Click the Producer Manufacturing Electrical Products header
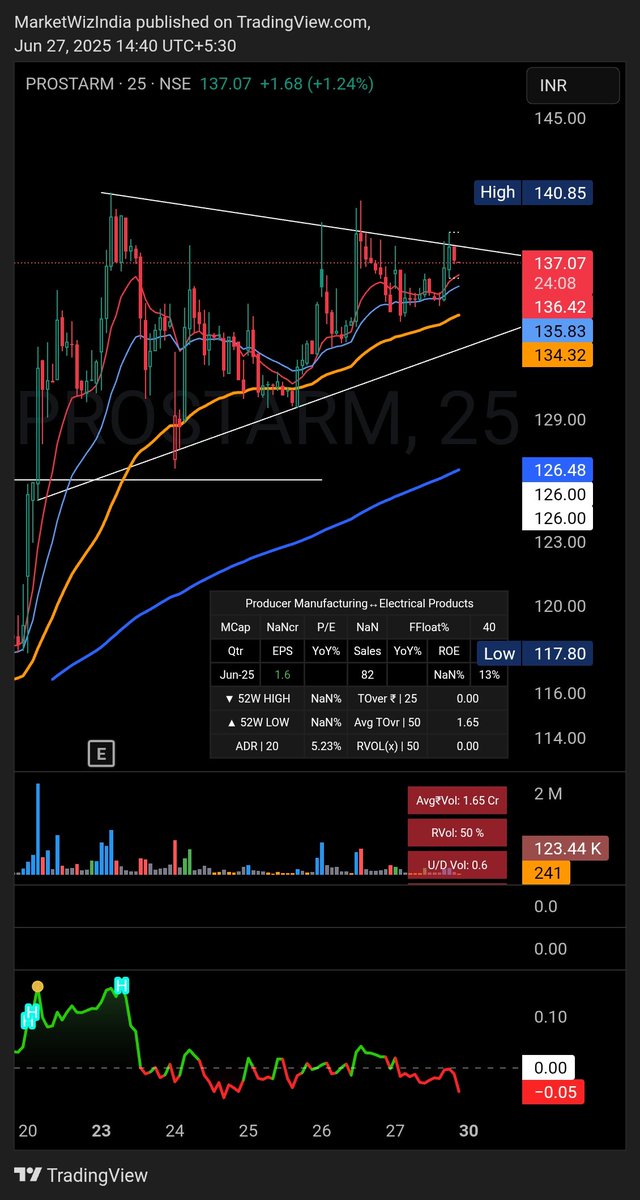 tap(359, 603)
